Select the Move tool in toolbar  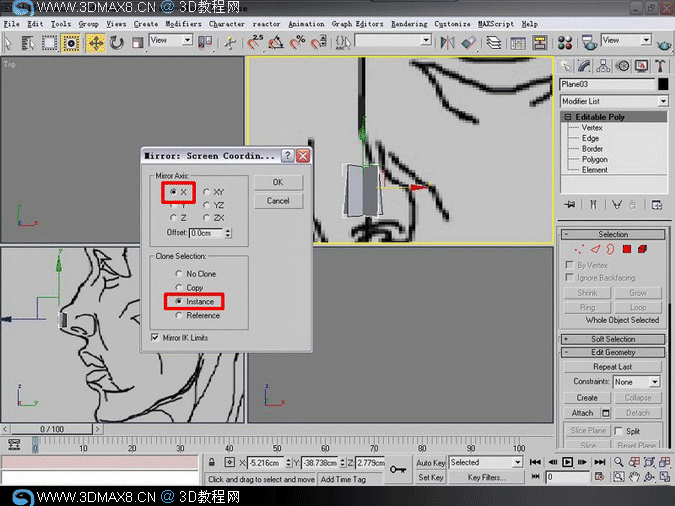tap(96, 43)
